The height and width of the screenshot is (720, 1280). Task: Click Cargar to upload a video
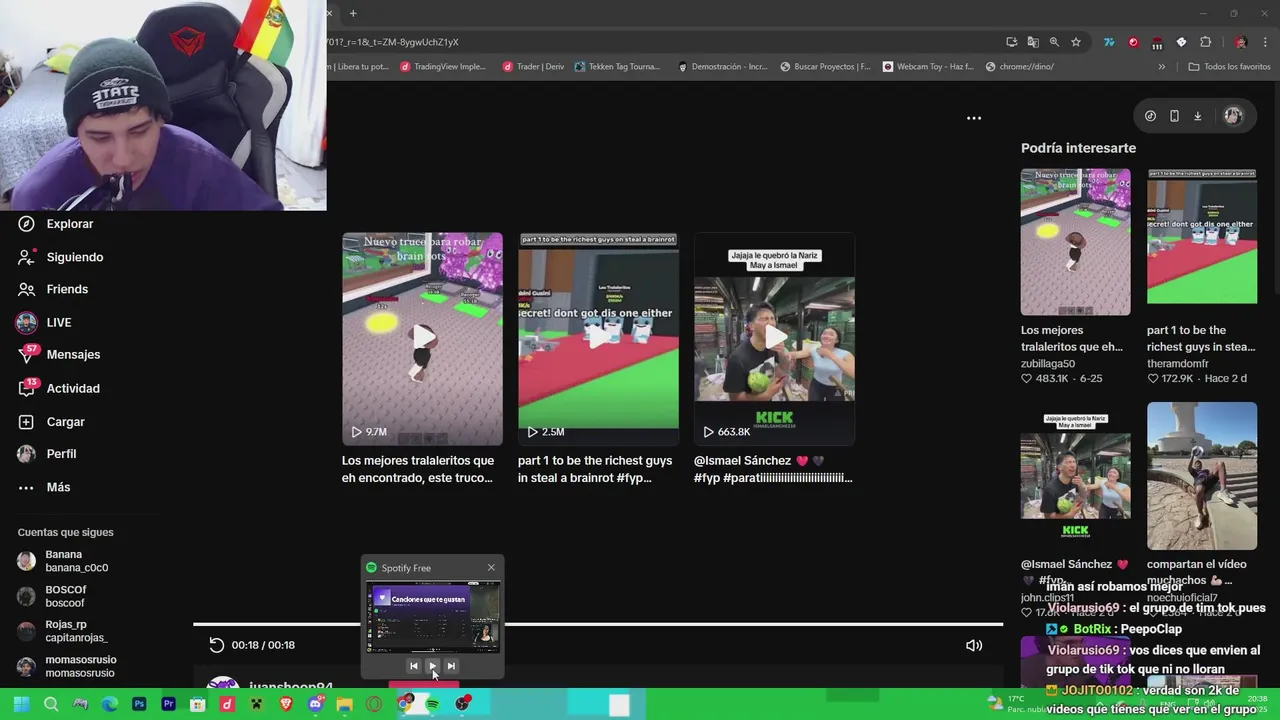click(x=51, y=422)
